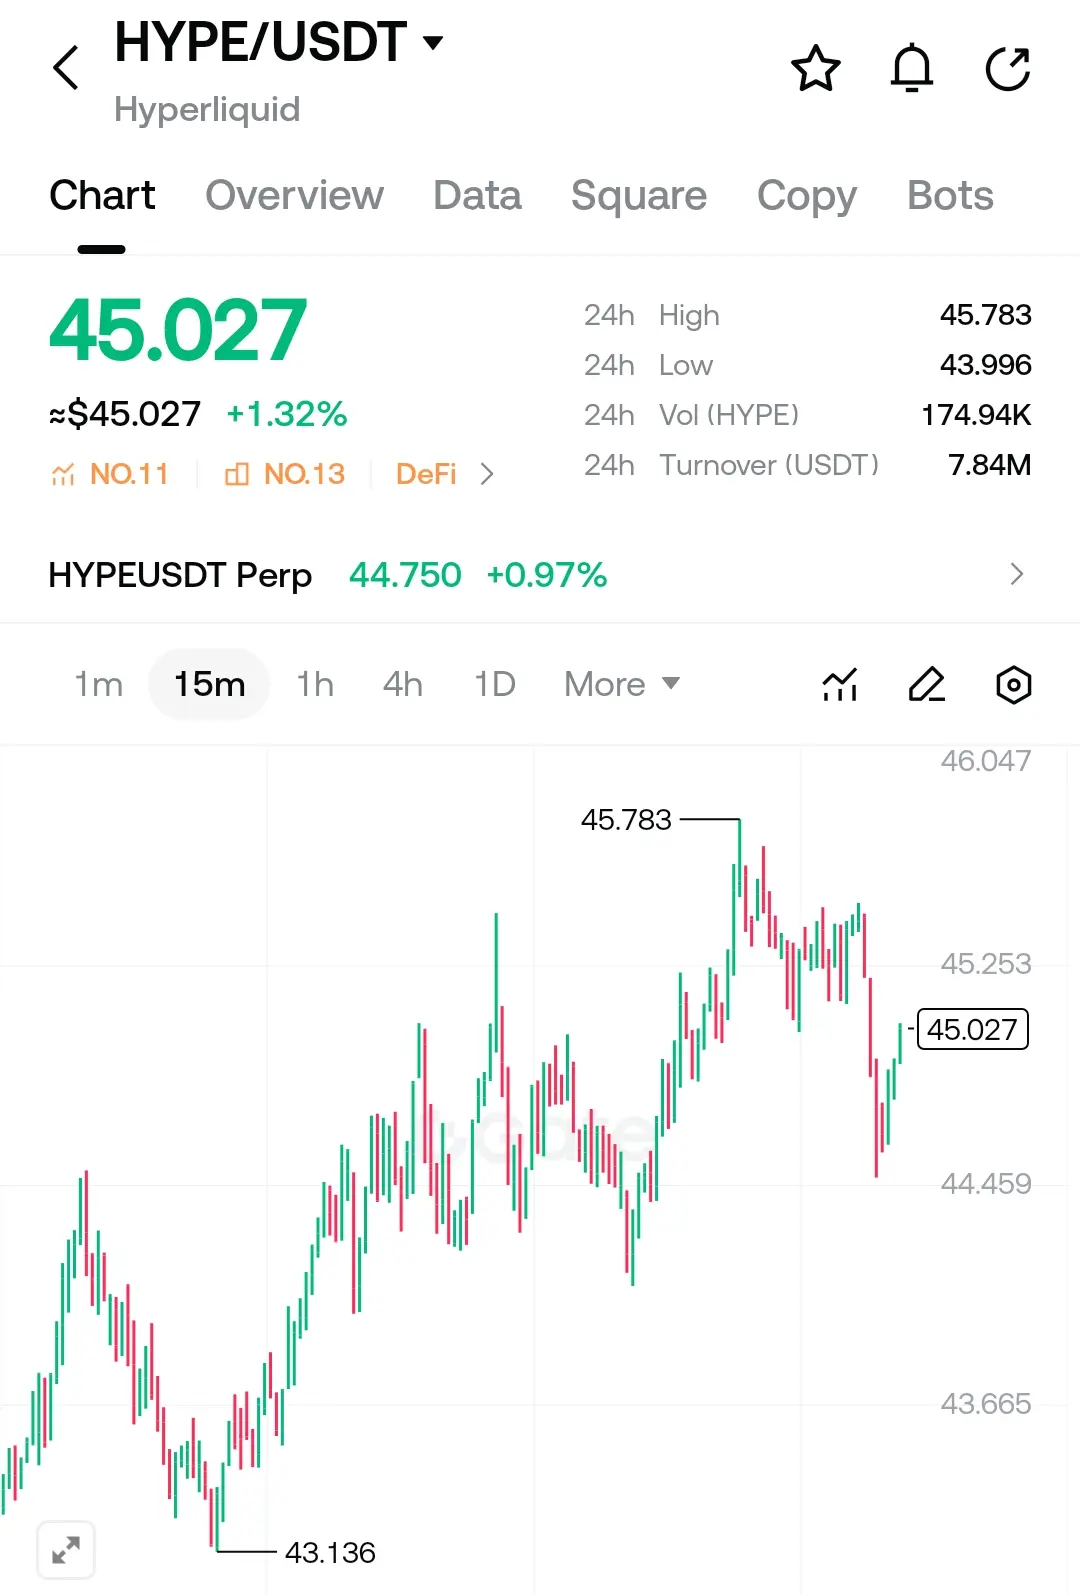Tap the 45.253 price axis label
The image size is (1080, 1595).
(985, 964)
